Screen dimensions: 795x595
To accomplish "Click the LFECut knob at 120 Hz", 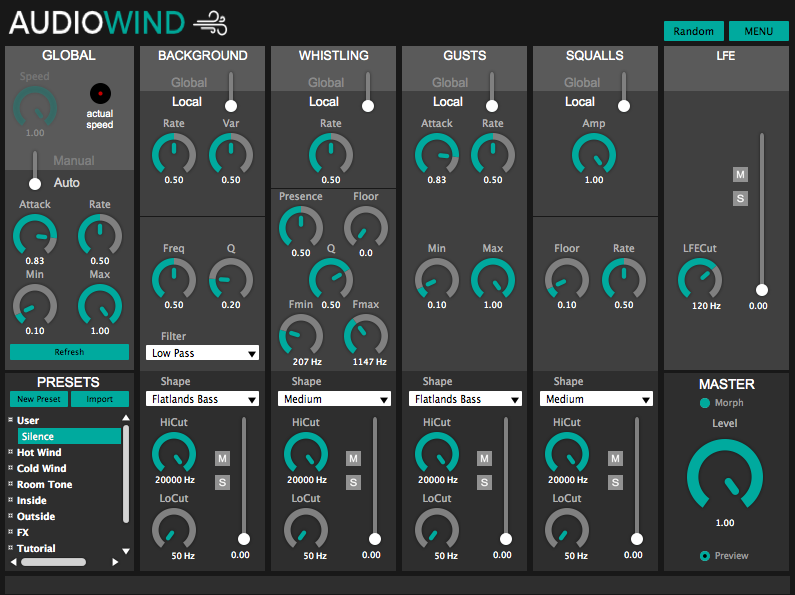I will point(700,280).
